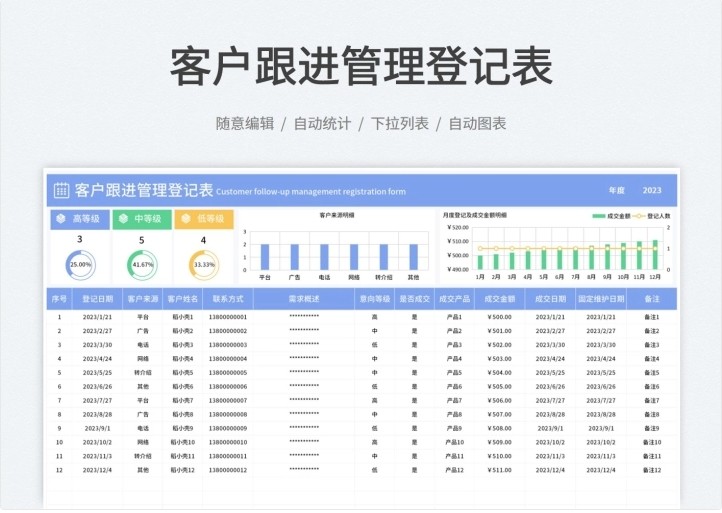Select 意向等级 cell 低 in row 6
Viewport: 722px width, 513px height.
coord(375,386)
